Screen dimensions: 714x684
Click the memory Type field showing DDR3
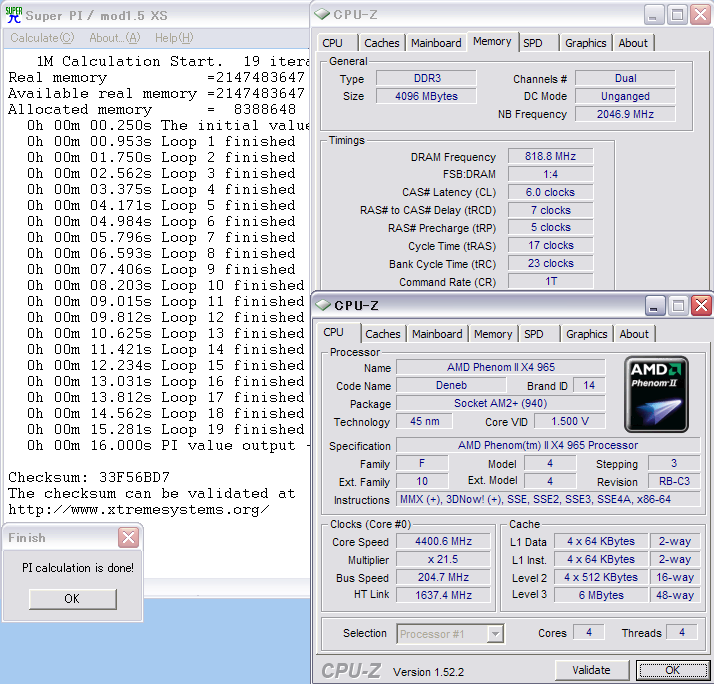click(x=427, y=78)
